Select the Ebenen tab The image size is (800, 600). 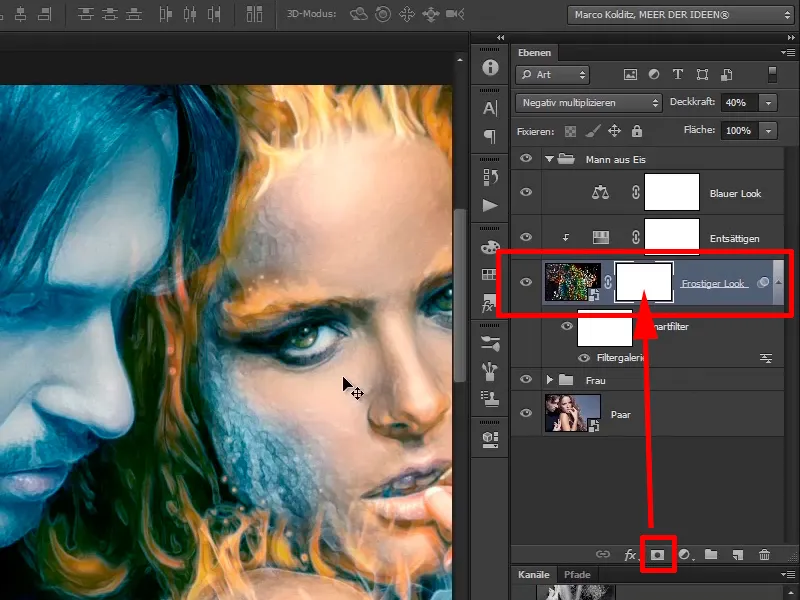pyautogui.click(x=534, y=53)
